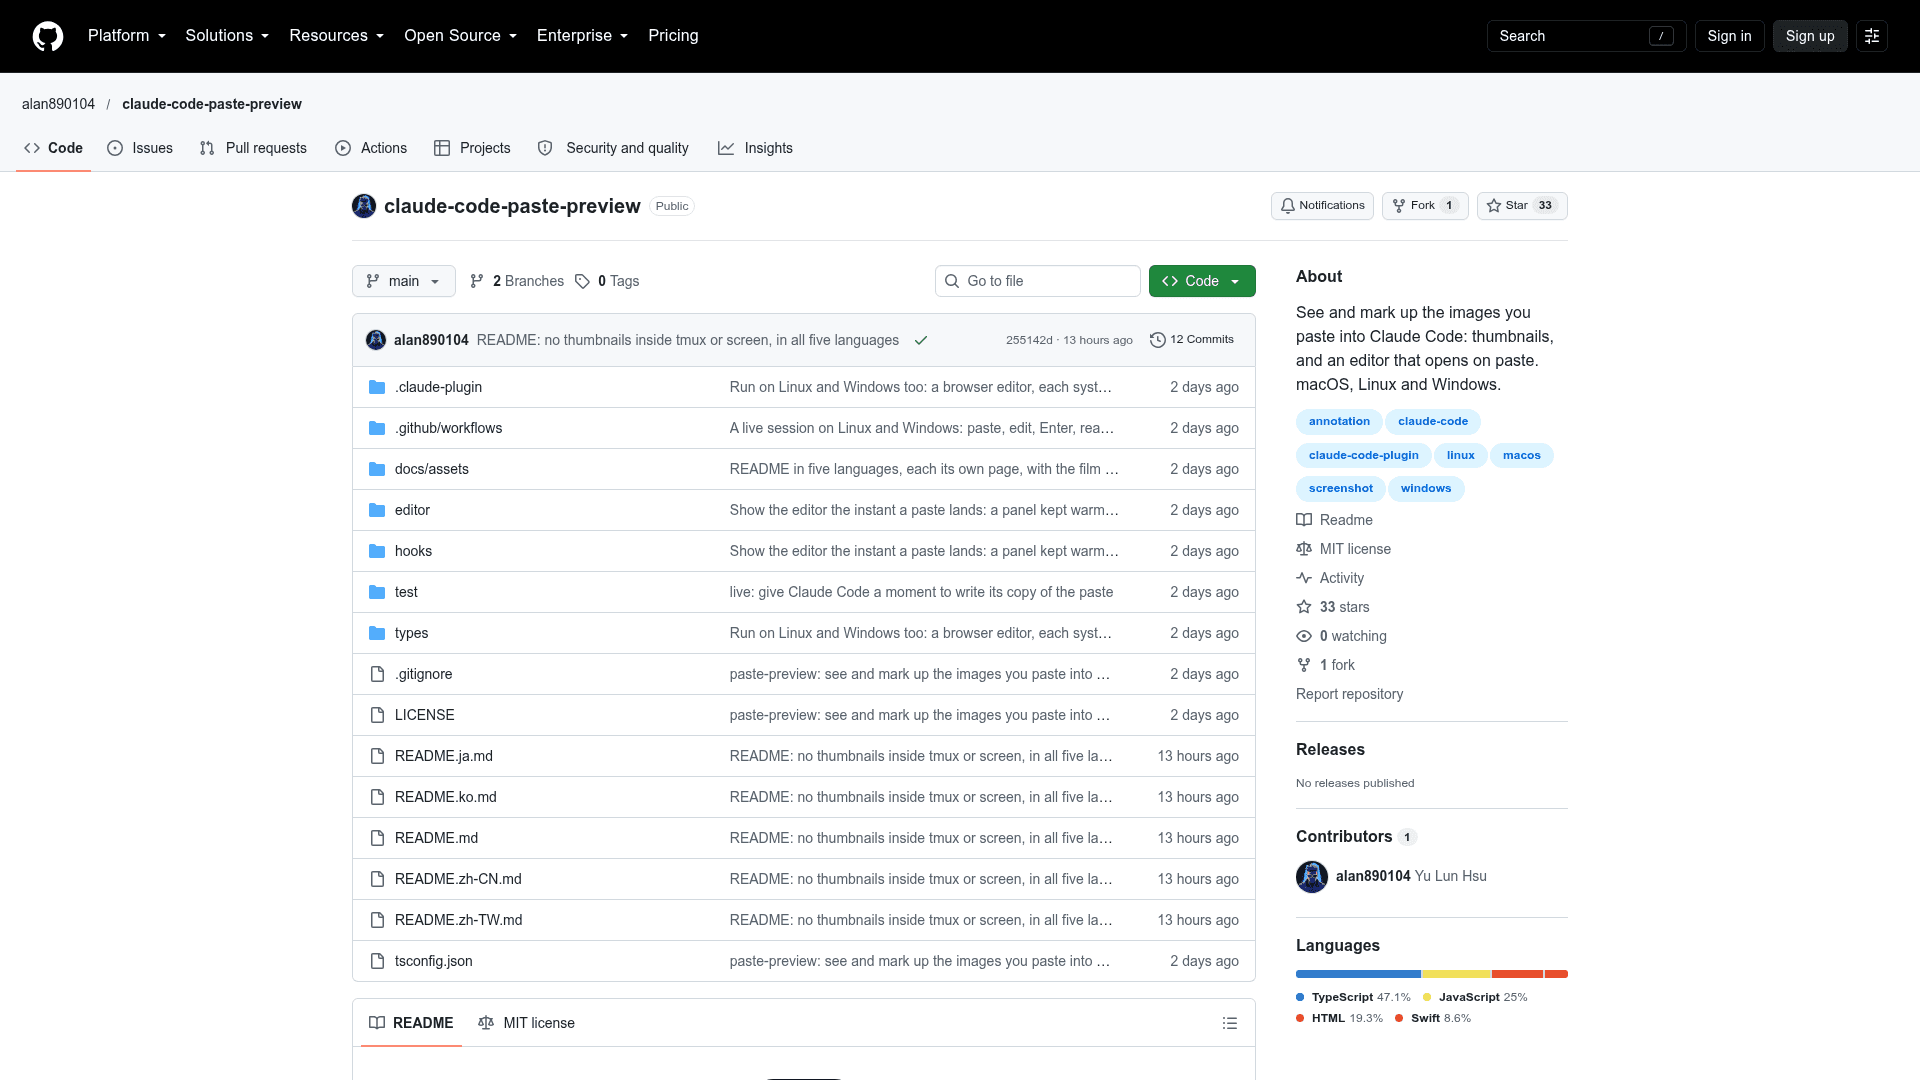Expand the Open Source menu
This screenshot has width=1920, height=1080.
[461, 36]
